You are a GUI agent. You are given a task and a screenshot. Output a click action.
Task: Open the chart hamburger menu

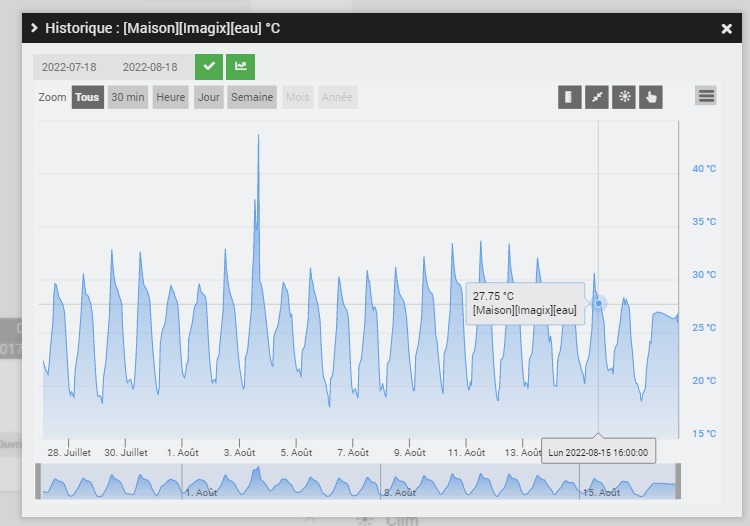click(x=706, y=96)
